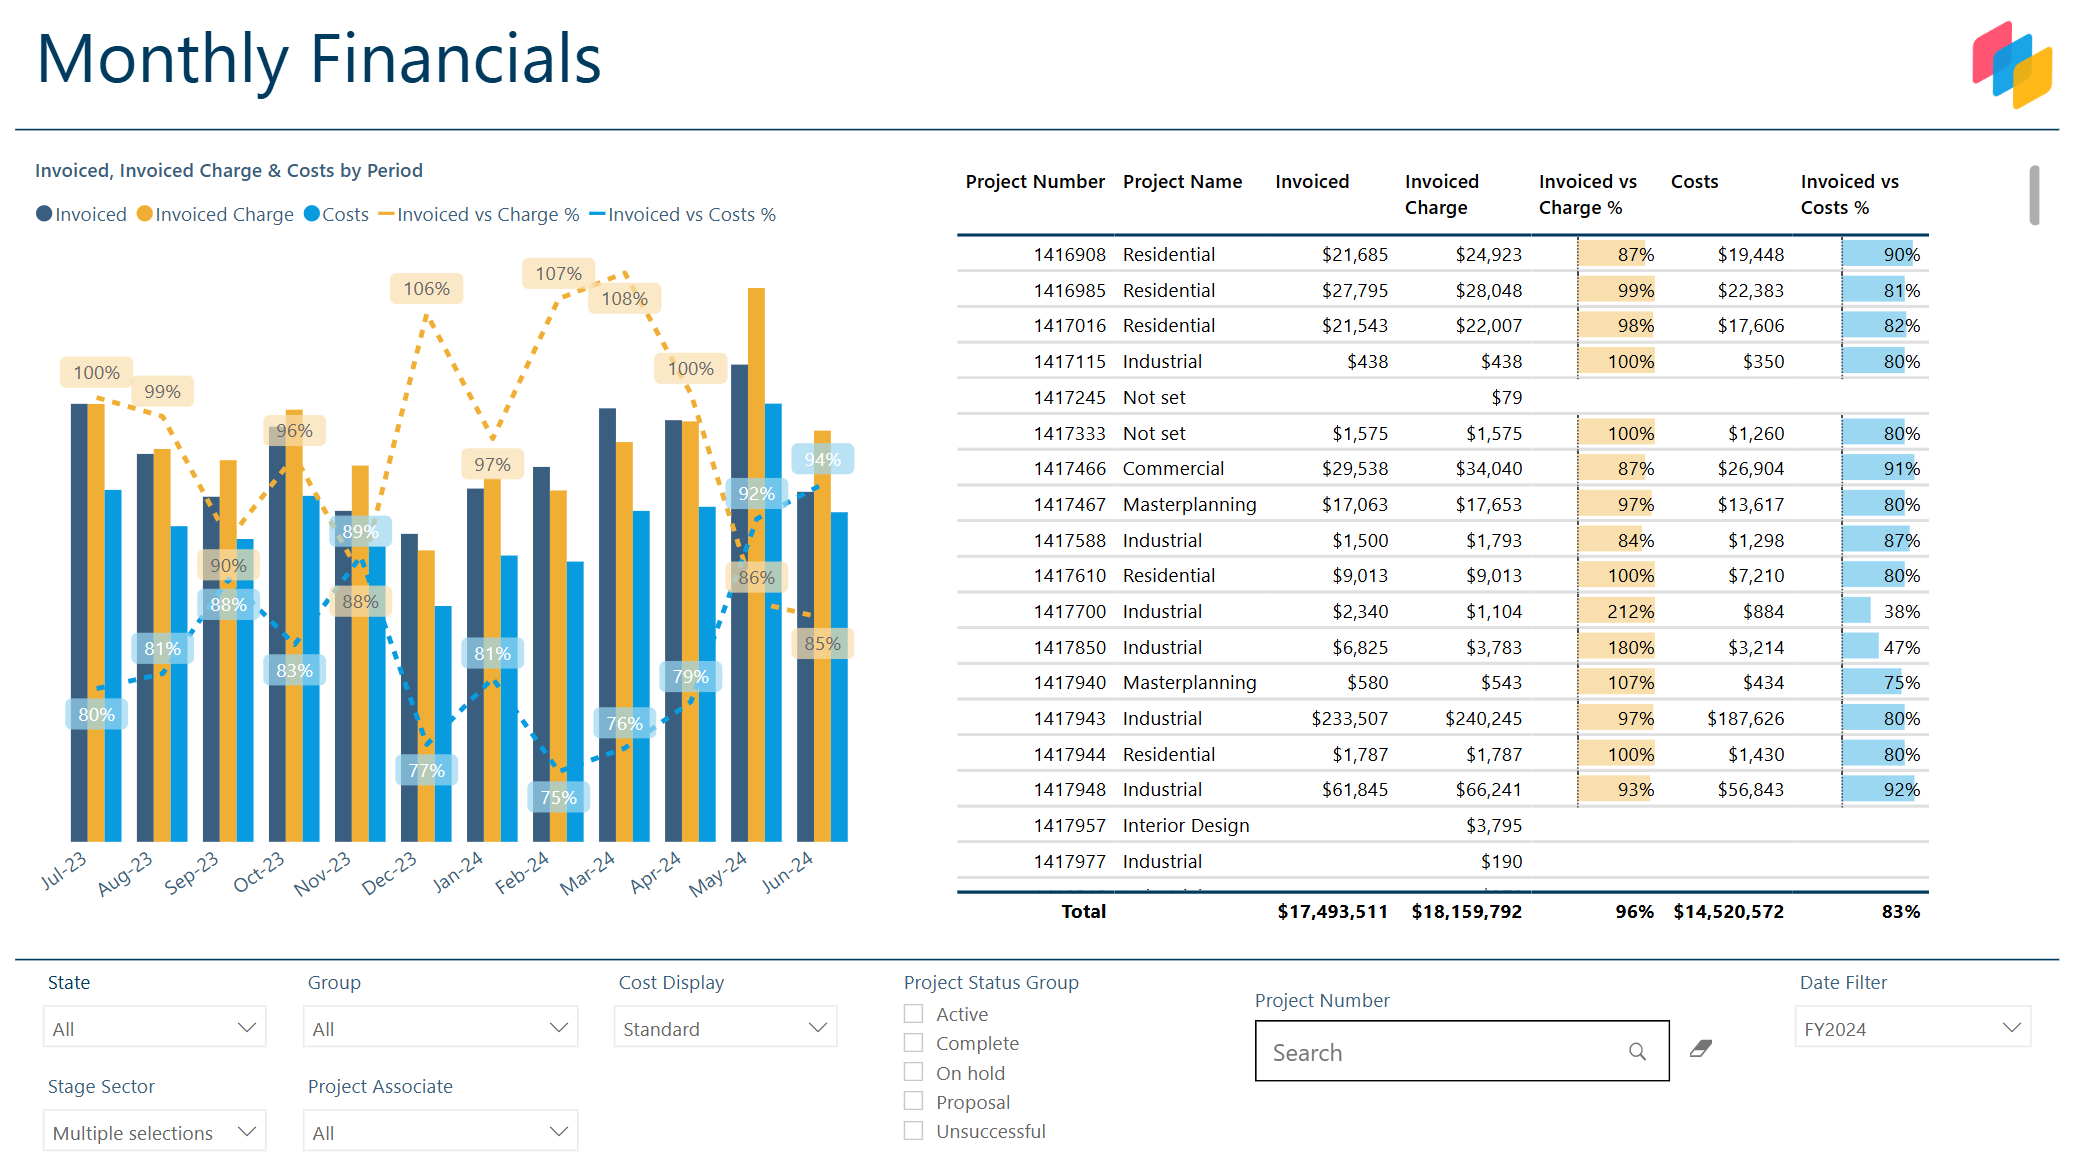Click the magnifying glass search icon
Screen dimensions: 2073x1160
coord(1637,1052)
